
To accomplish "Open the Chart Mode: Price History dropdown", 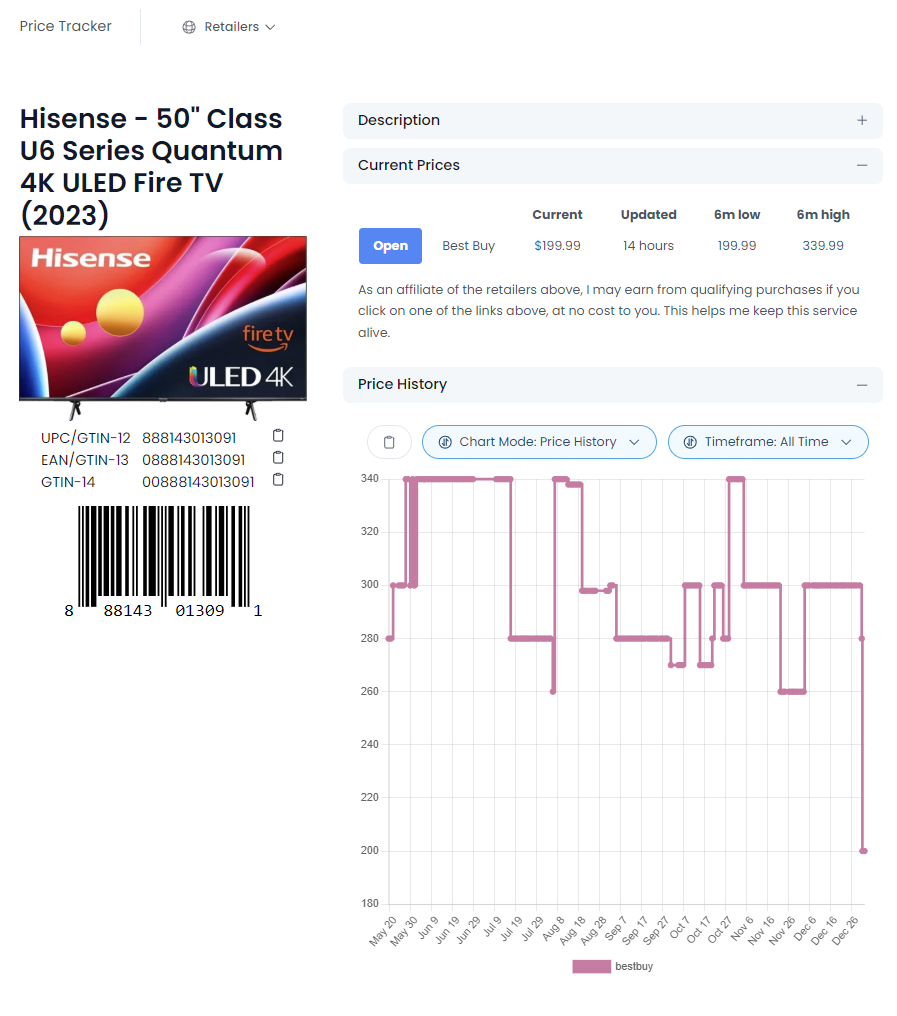I will [539, 442].
